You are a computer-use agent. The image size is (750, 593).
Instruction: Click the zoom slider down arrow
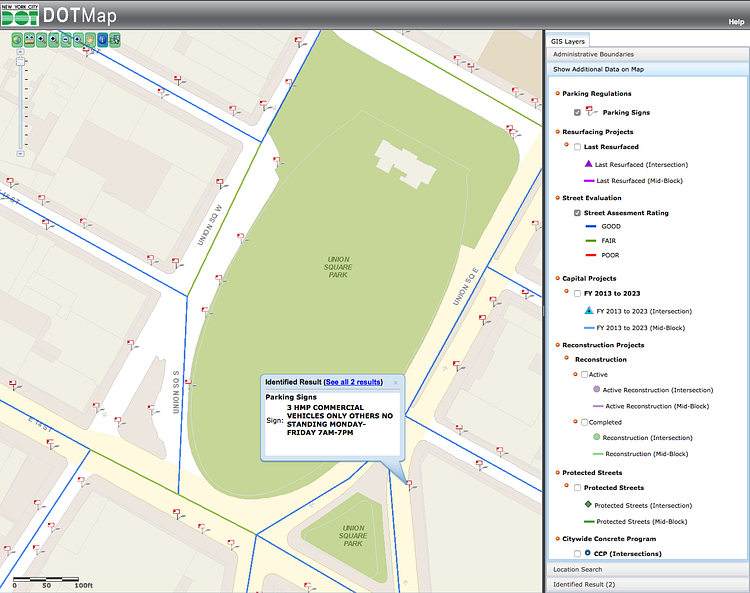coord(20,155)
